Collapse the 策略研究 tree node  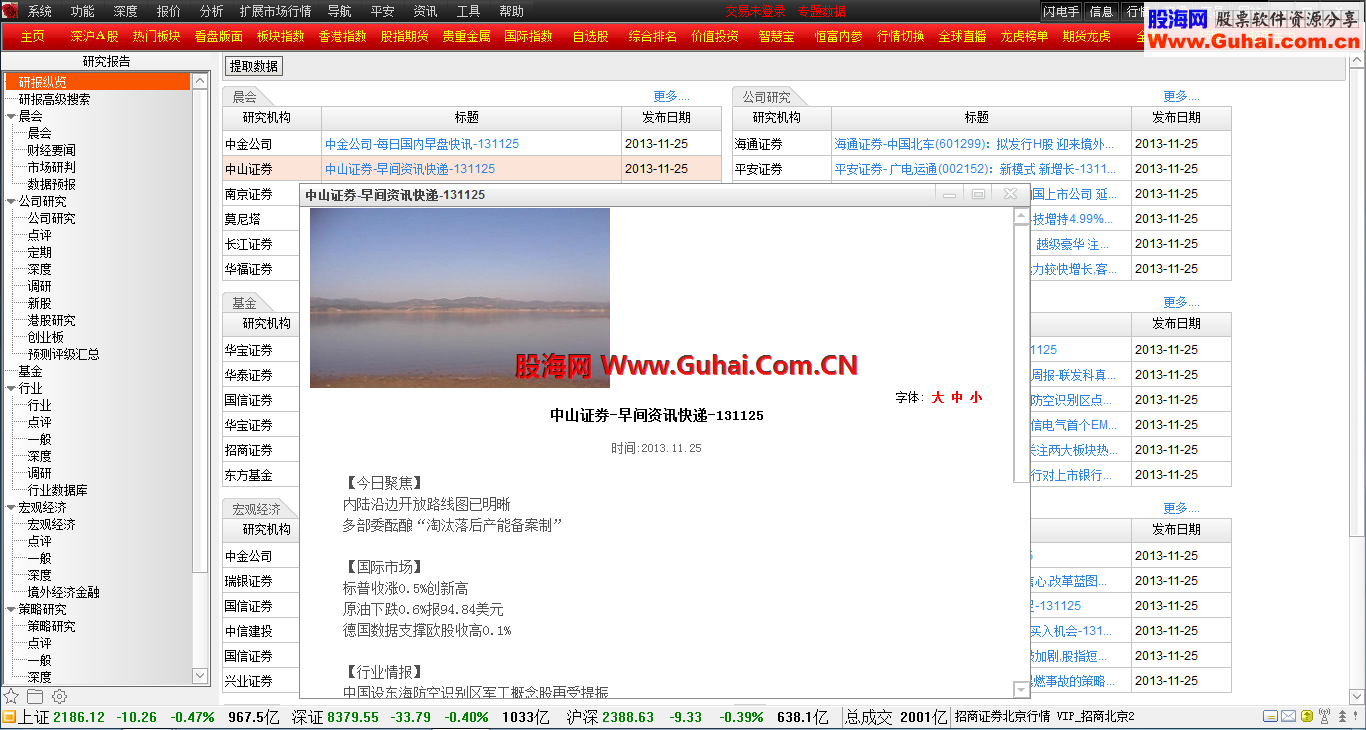point(10,609)
